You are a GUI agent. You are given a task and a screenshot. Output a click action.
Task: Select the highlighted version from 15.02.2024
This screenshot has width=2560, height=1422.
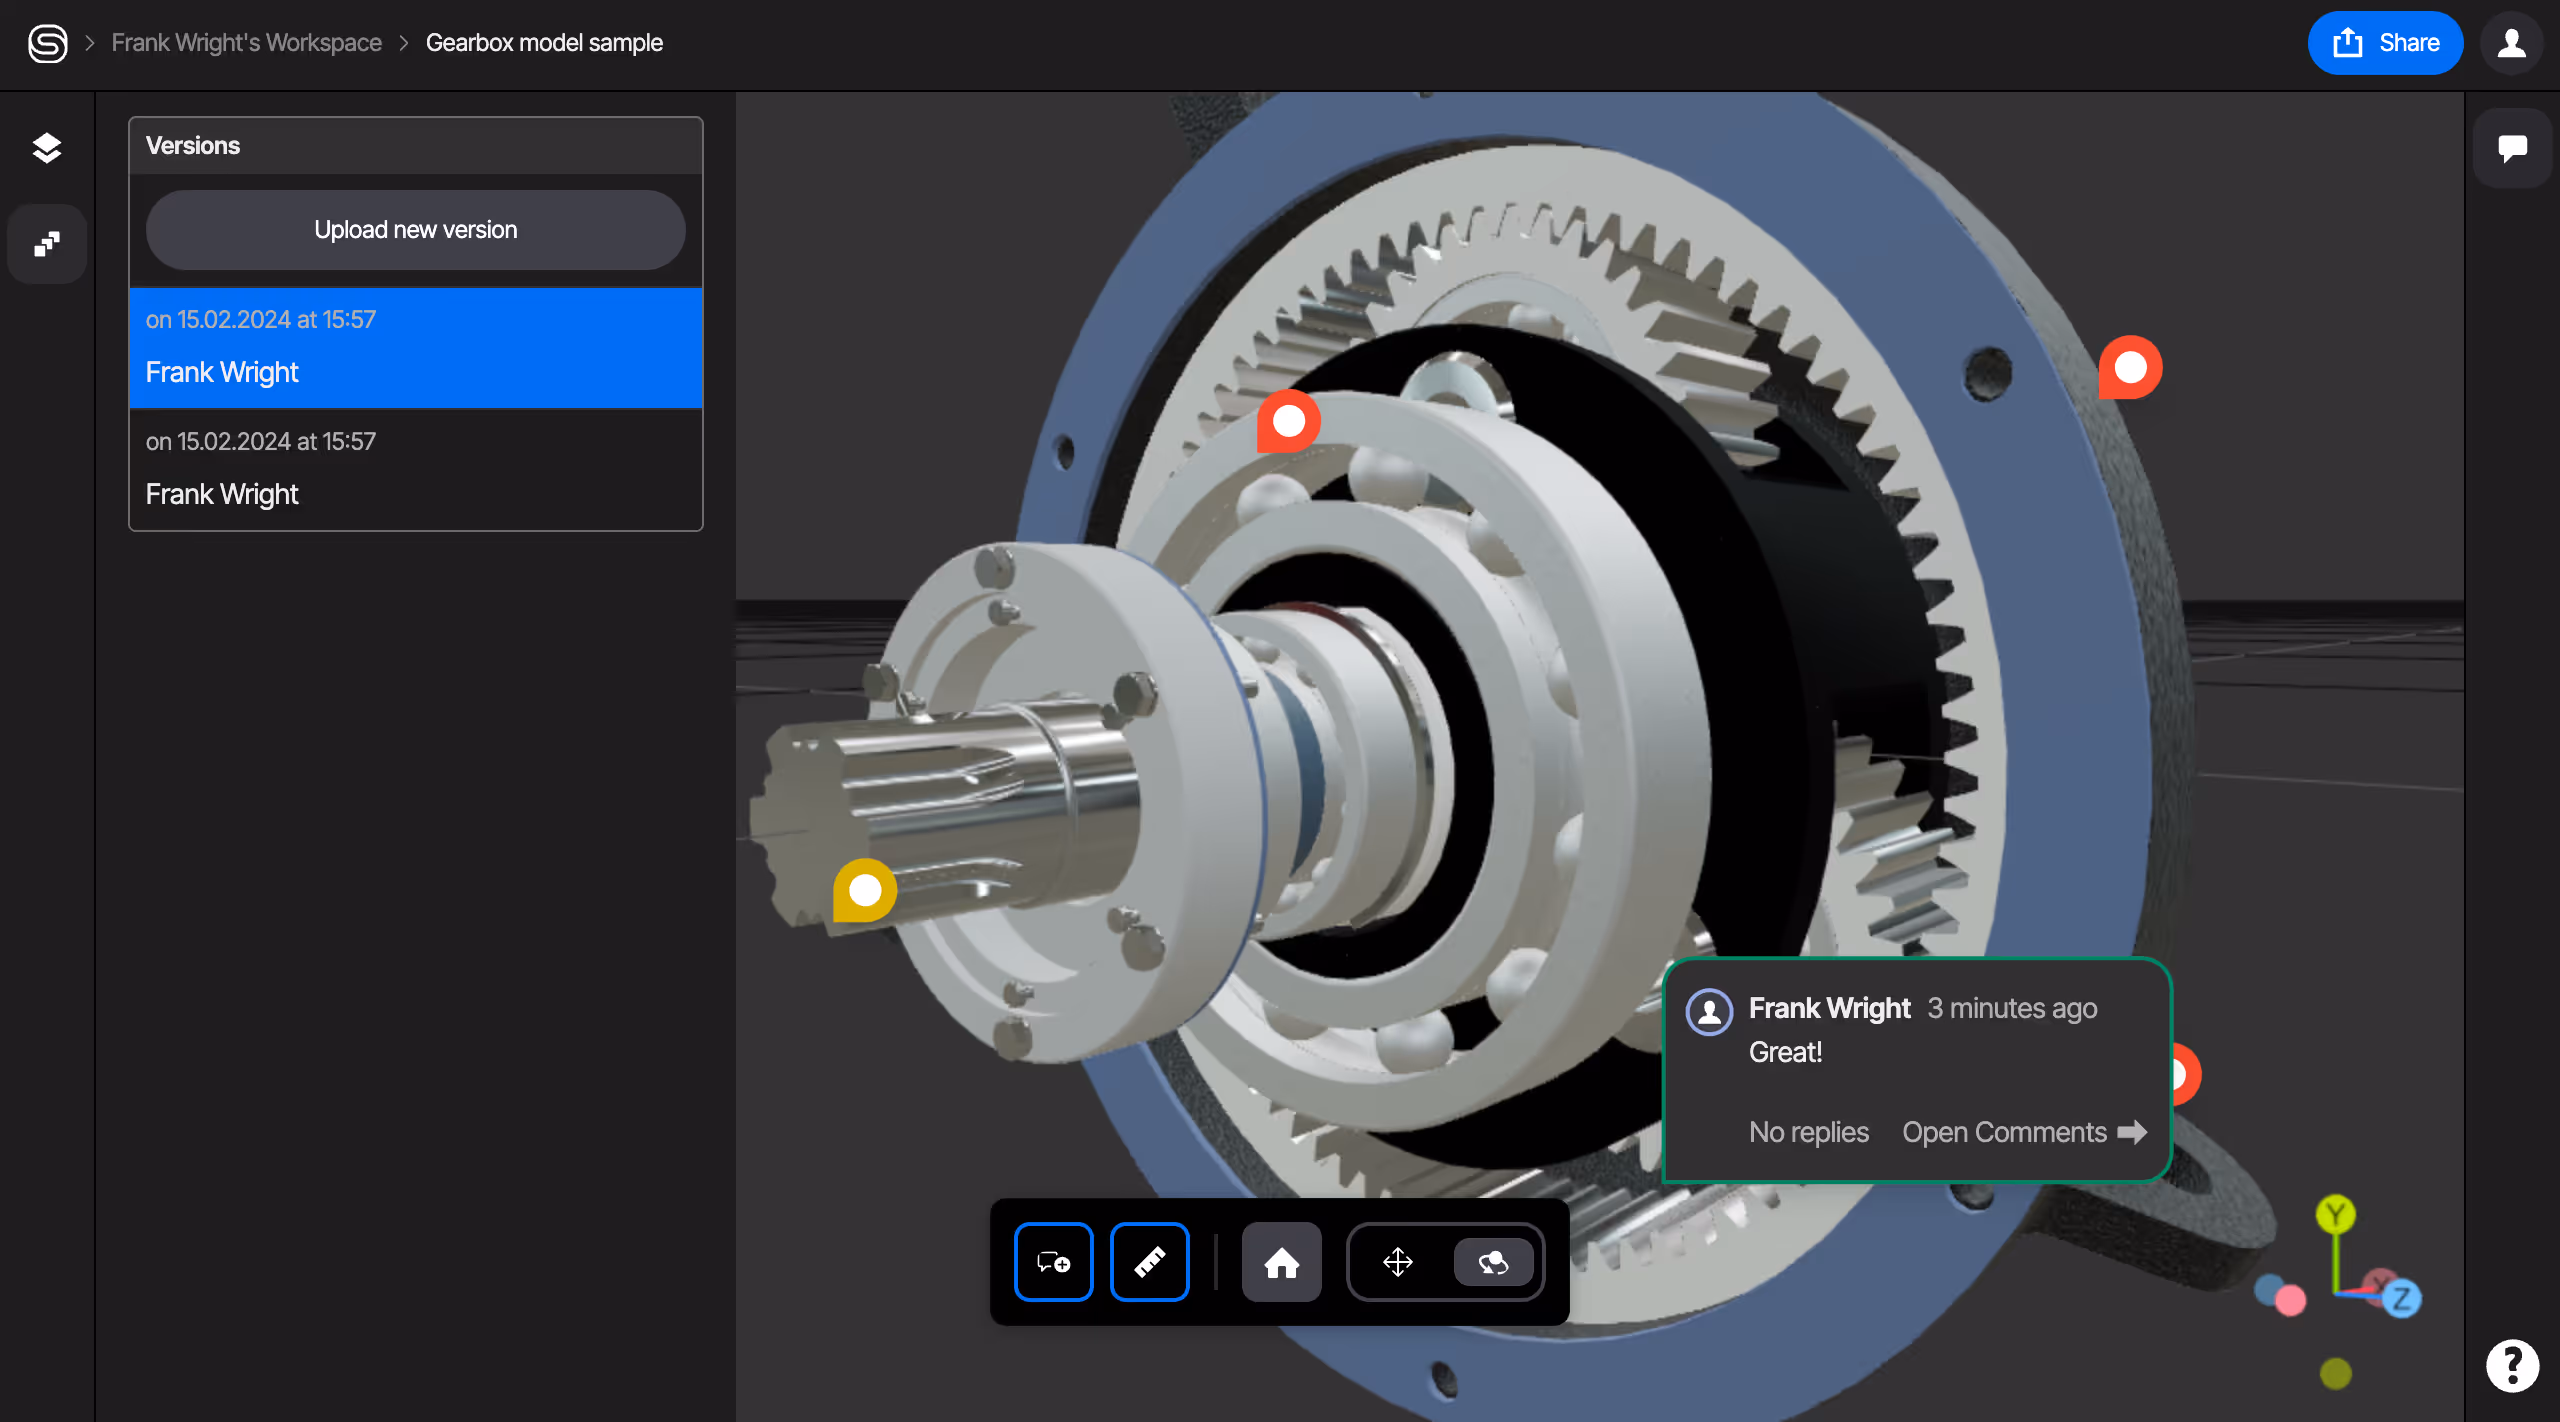click(416, 348)
